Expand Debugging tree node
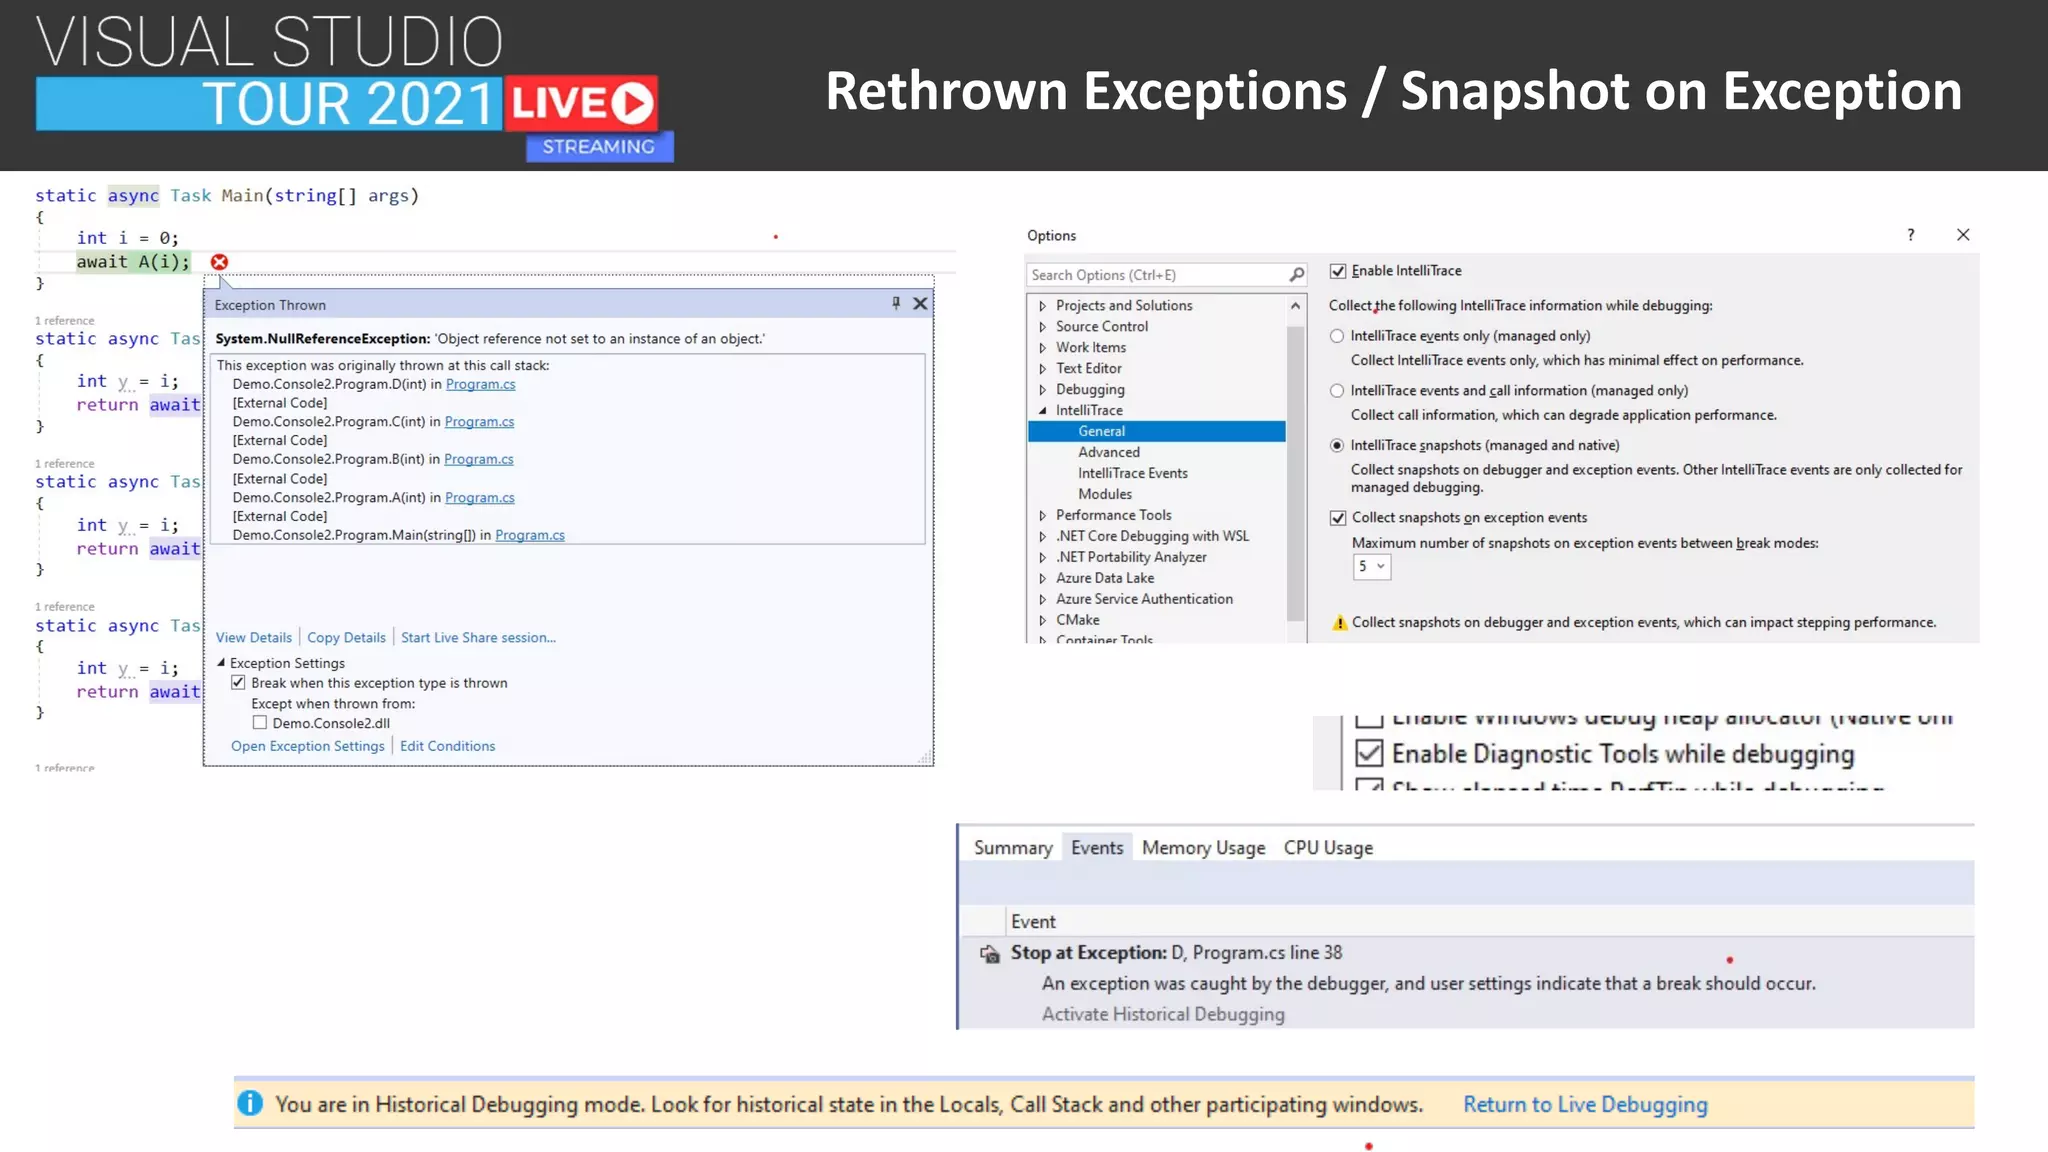Image resolution: width=2048 pixels, height=1152 pixels. [1042, 390]
